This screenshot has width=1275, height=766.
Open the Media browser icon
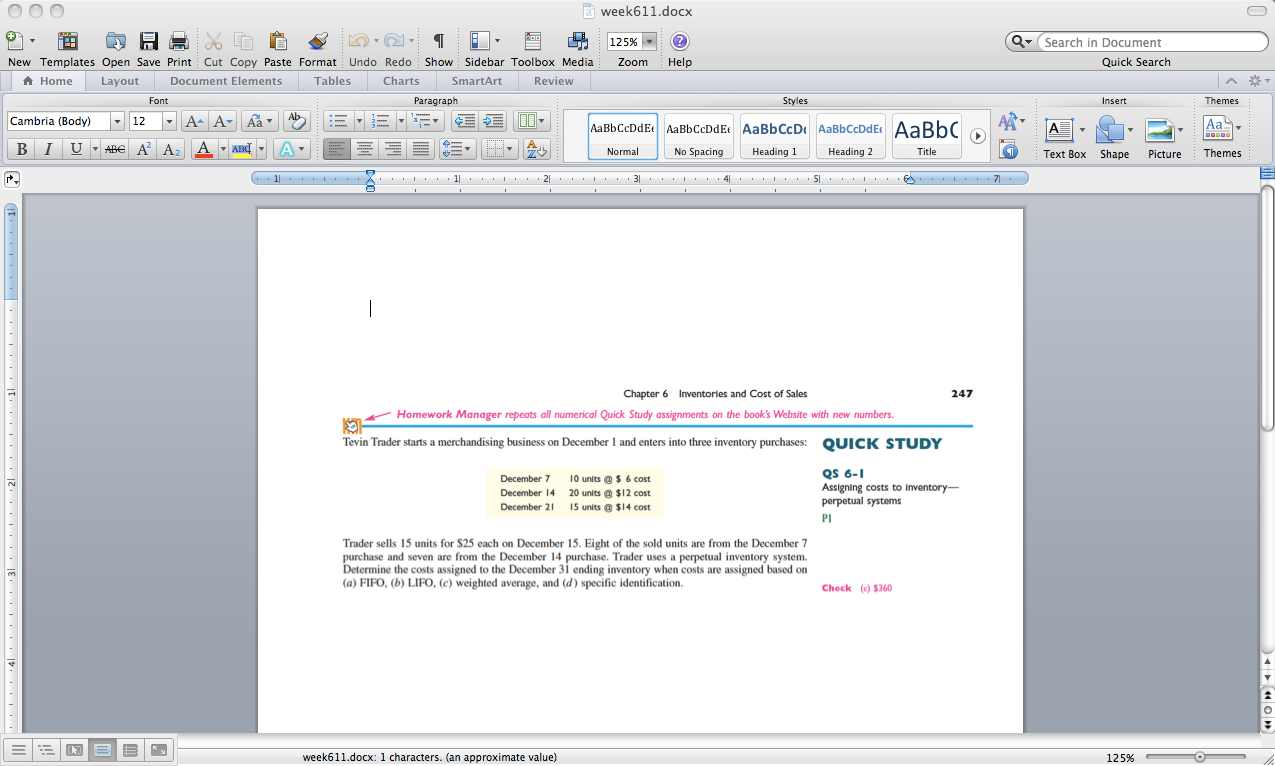tap(578, 41)
